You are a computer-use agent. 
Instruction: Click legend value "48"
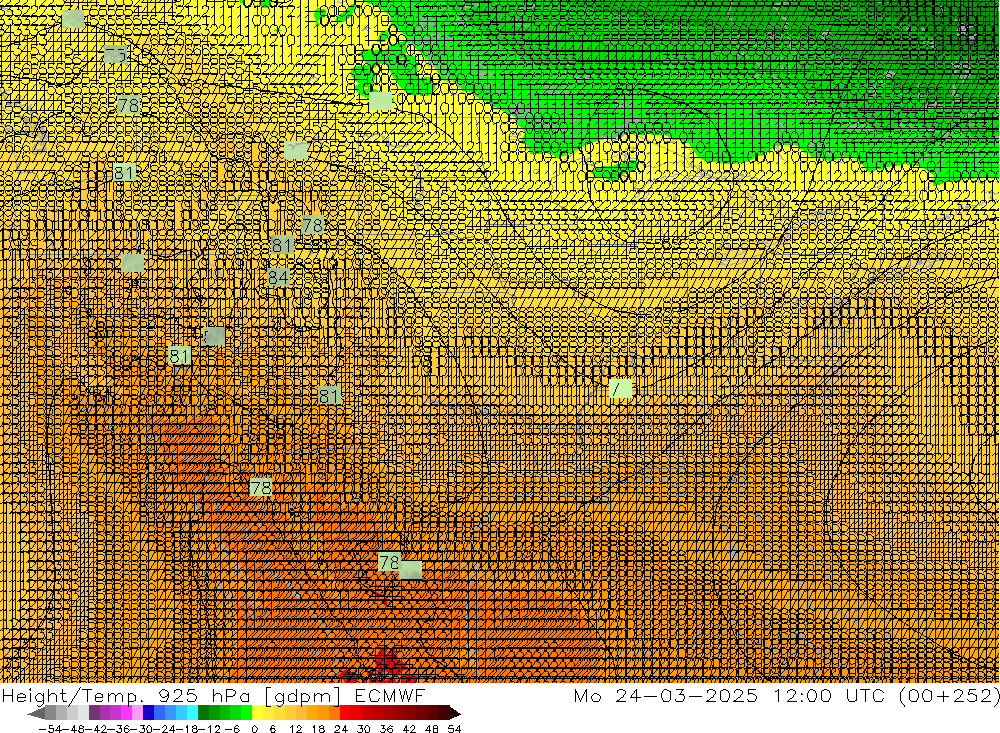click(x=432, y=729)
